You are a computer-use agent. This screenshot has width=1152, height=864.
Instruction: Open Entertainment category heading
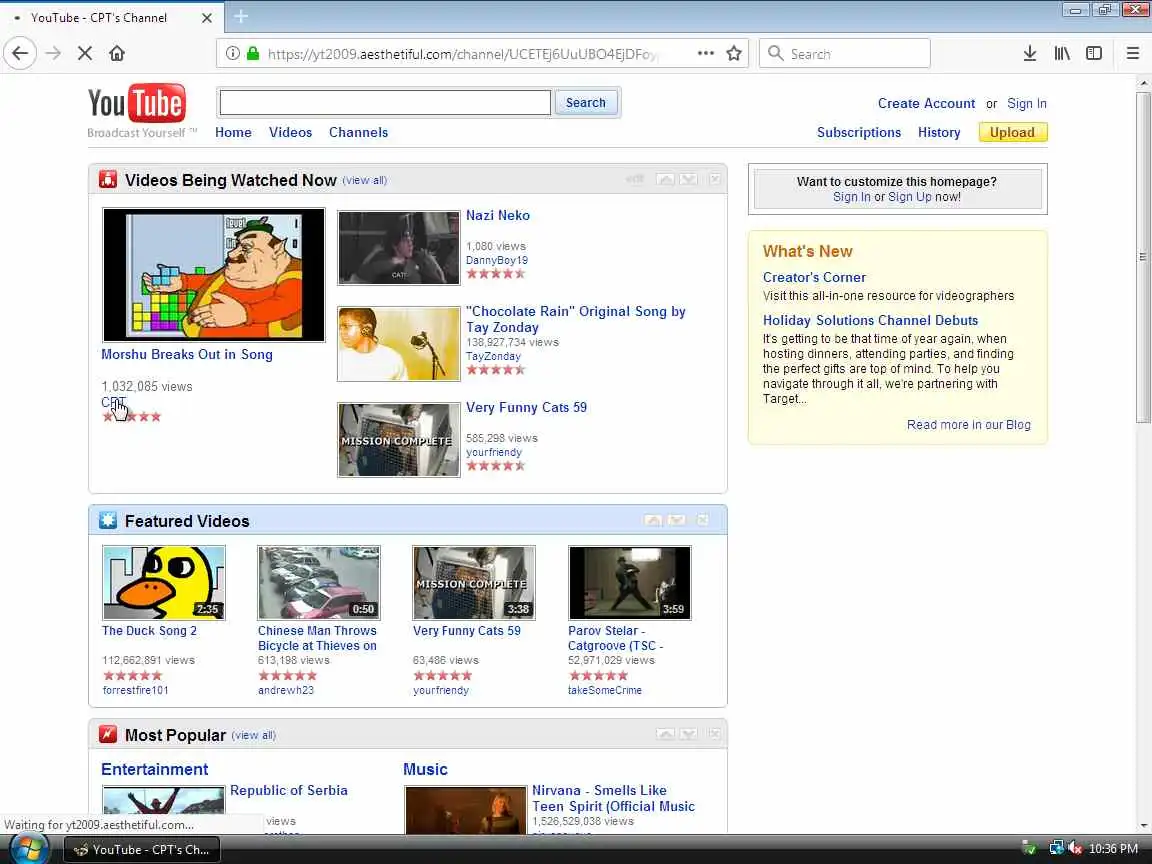click(x=154, y=769)
